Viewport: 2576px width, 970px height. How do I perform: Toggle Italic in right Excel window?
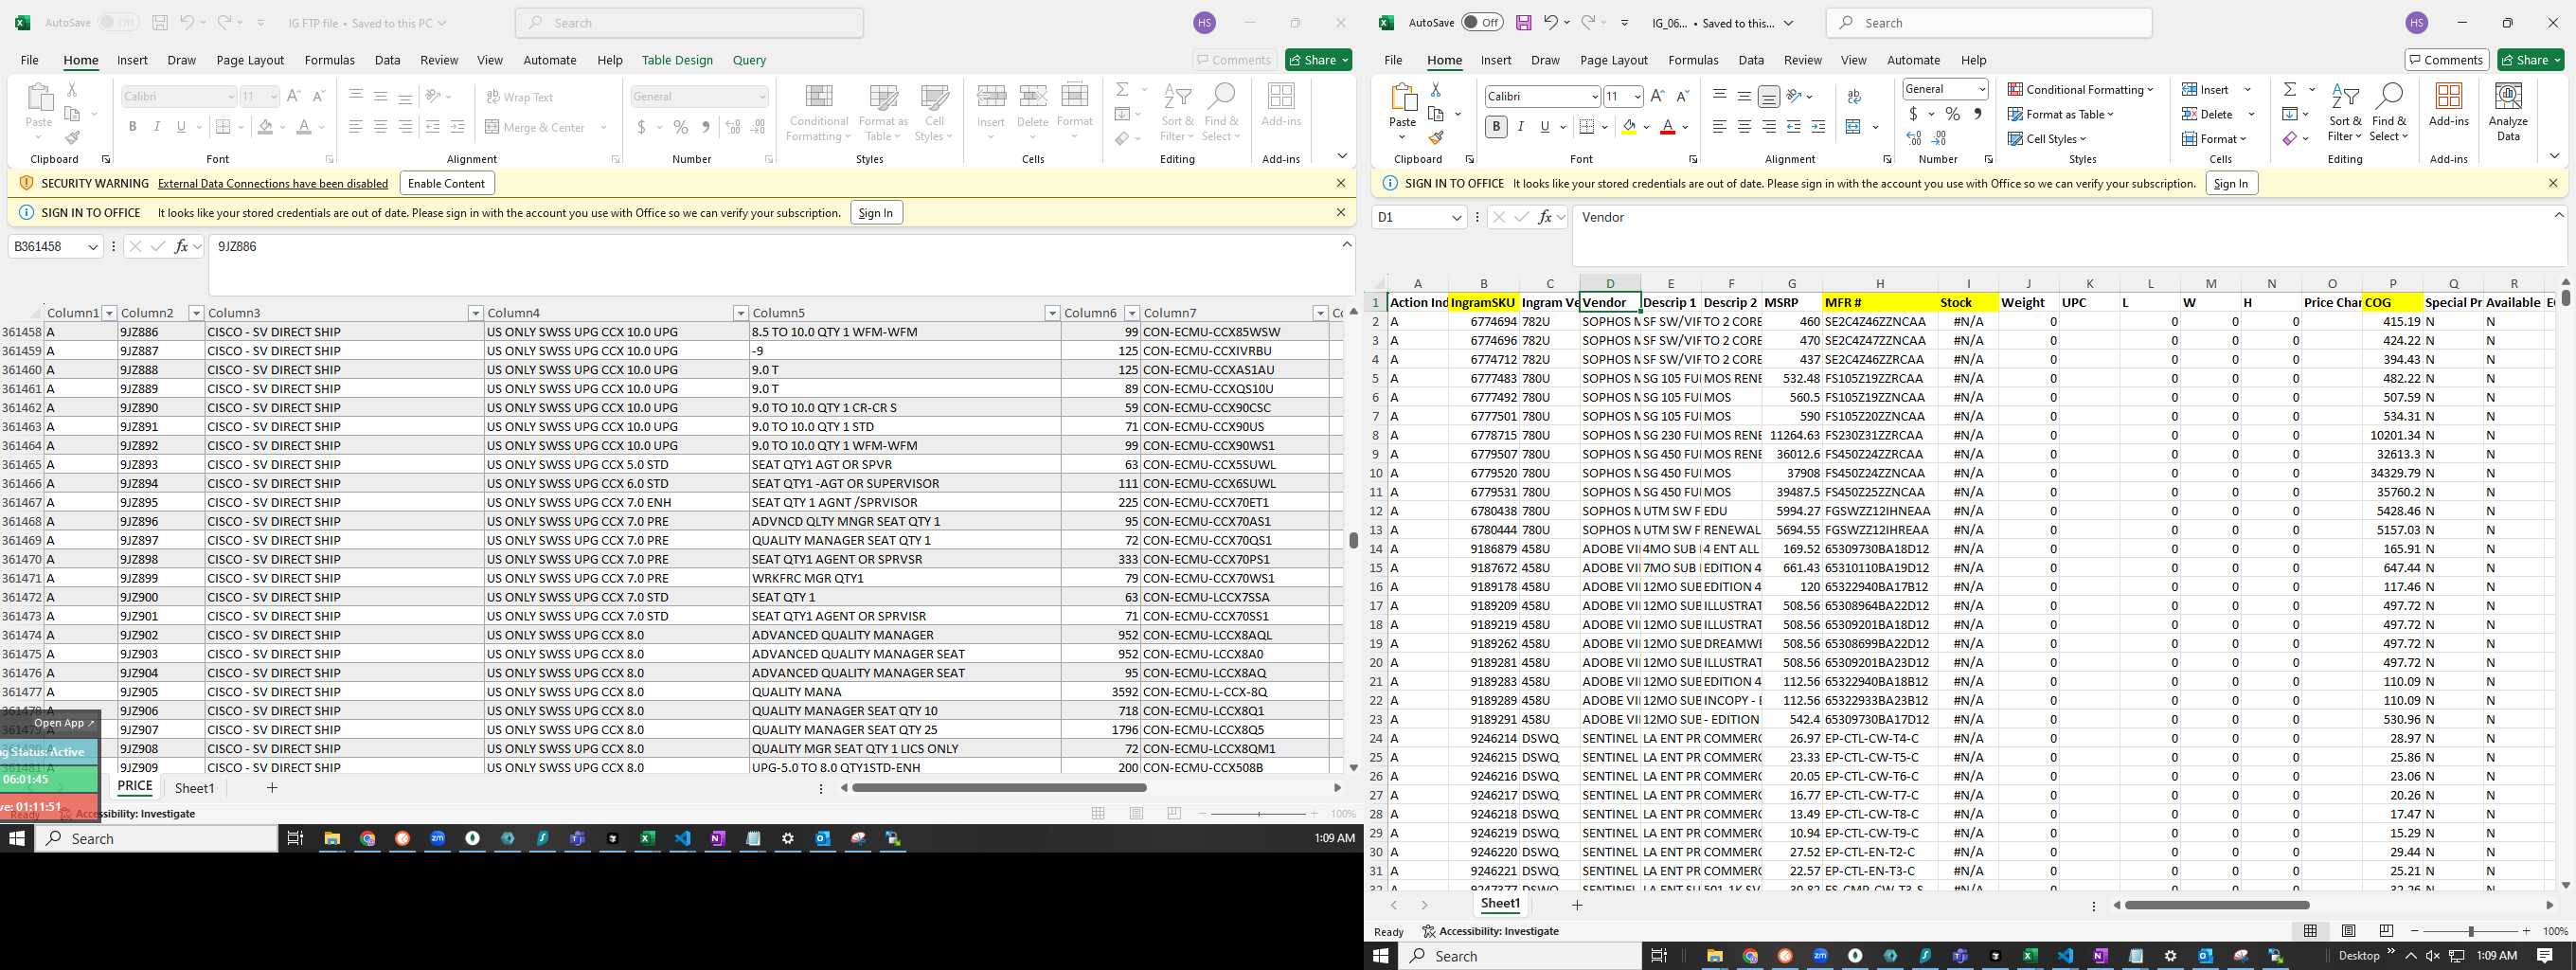[1521, 127]
